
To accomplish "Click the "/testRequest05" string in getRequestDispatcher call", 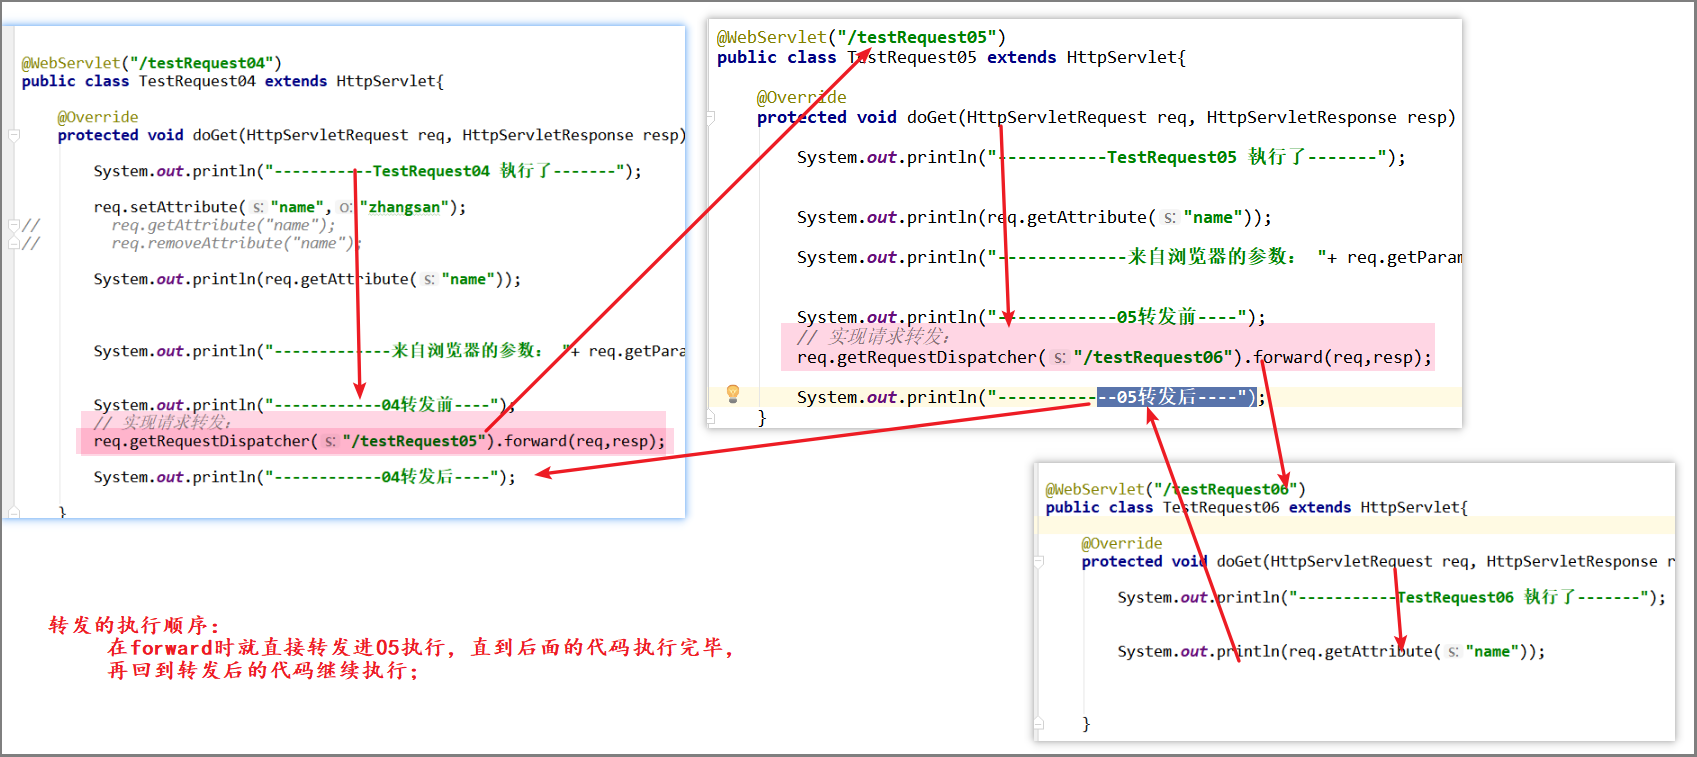I will tap(414, 441).
